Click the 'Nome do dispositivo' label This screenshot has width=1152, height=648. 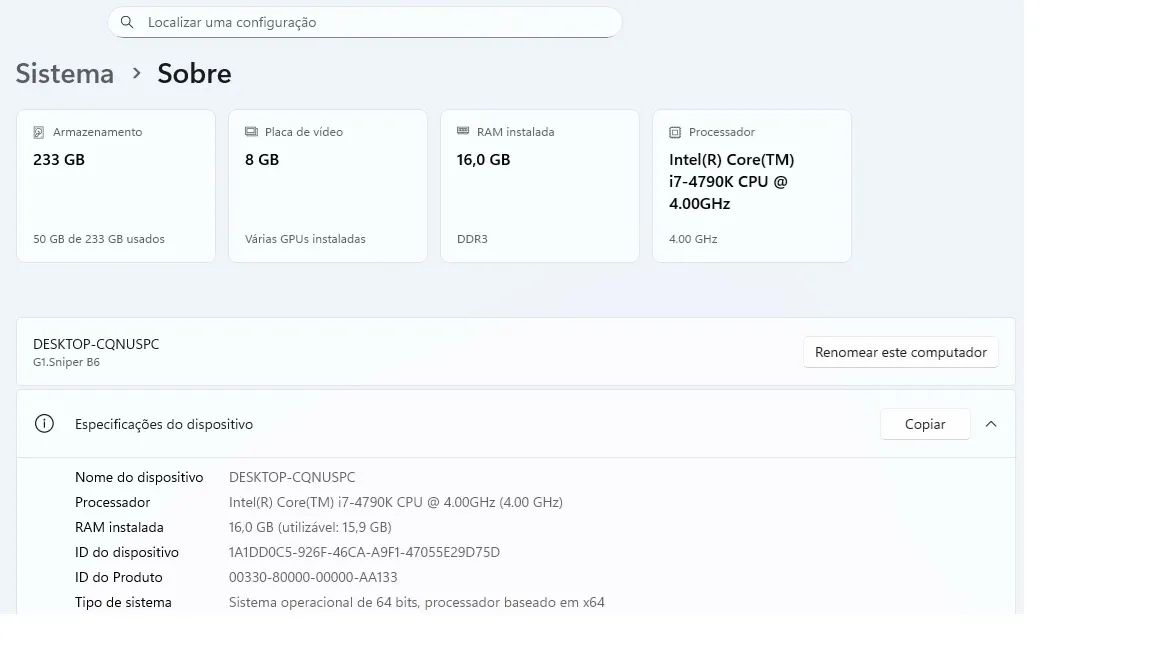click(x=139, y=477)
